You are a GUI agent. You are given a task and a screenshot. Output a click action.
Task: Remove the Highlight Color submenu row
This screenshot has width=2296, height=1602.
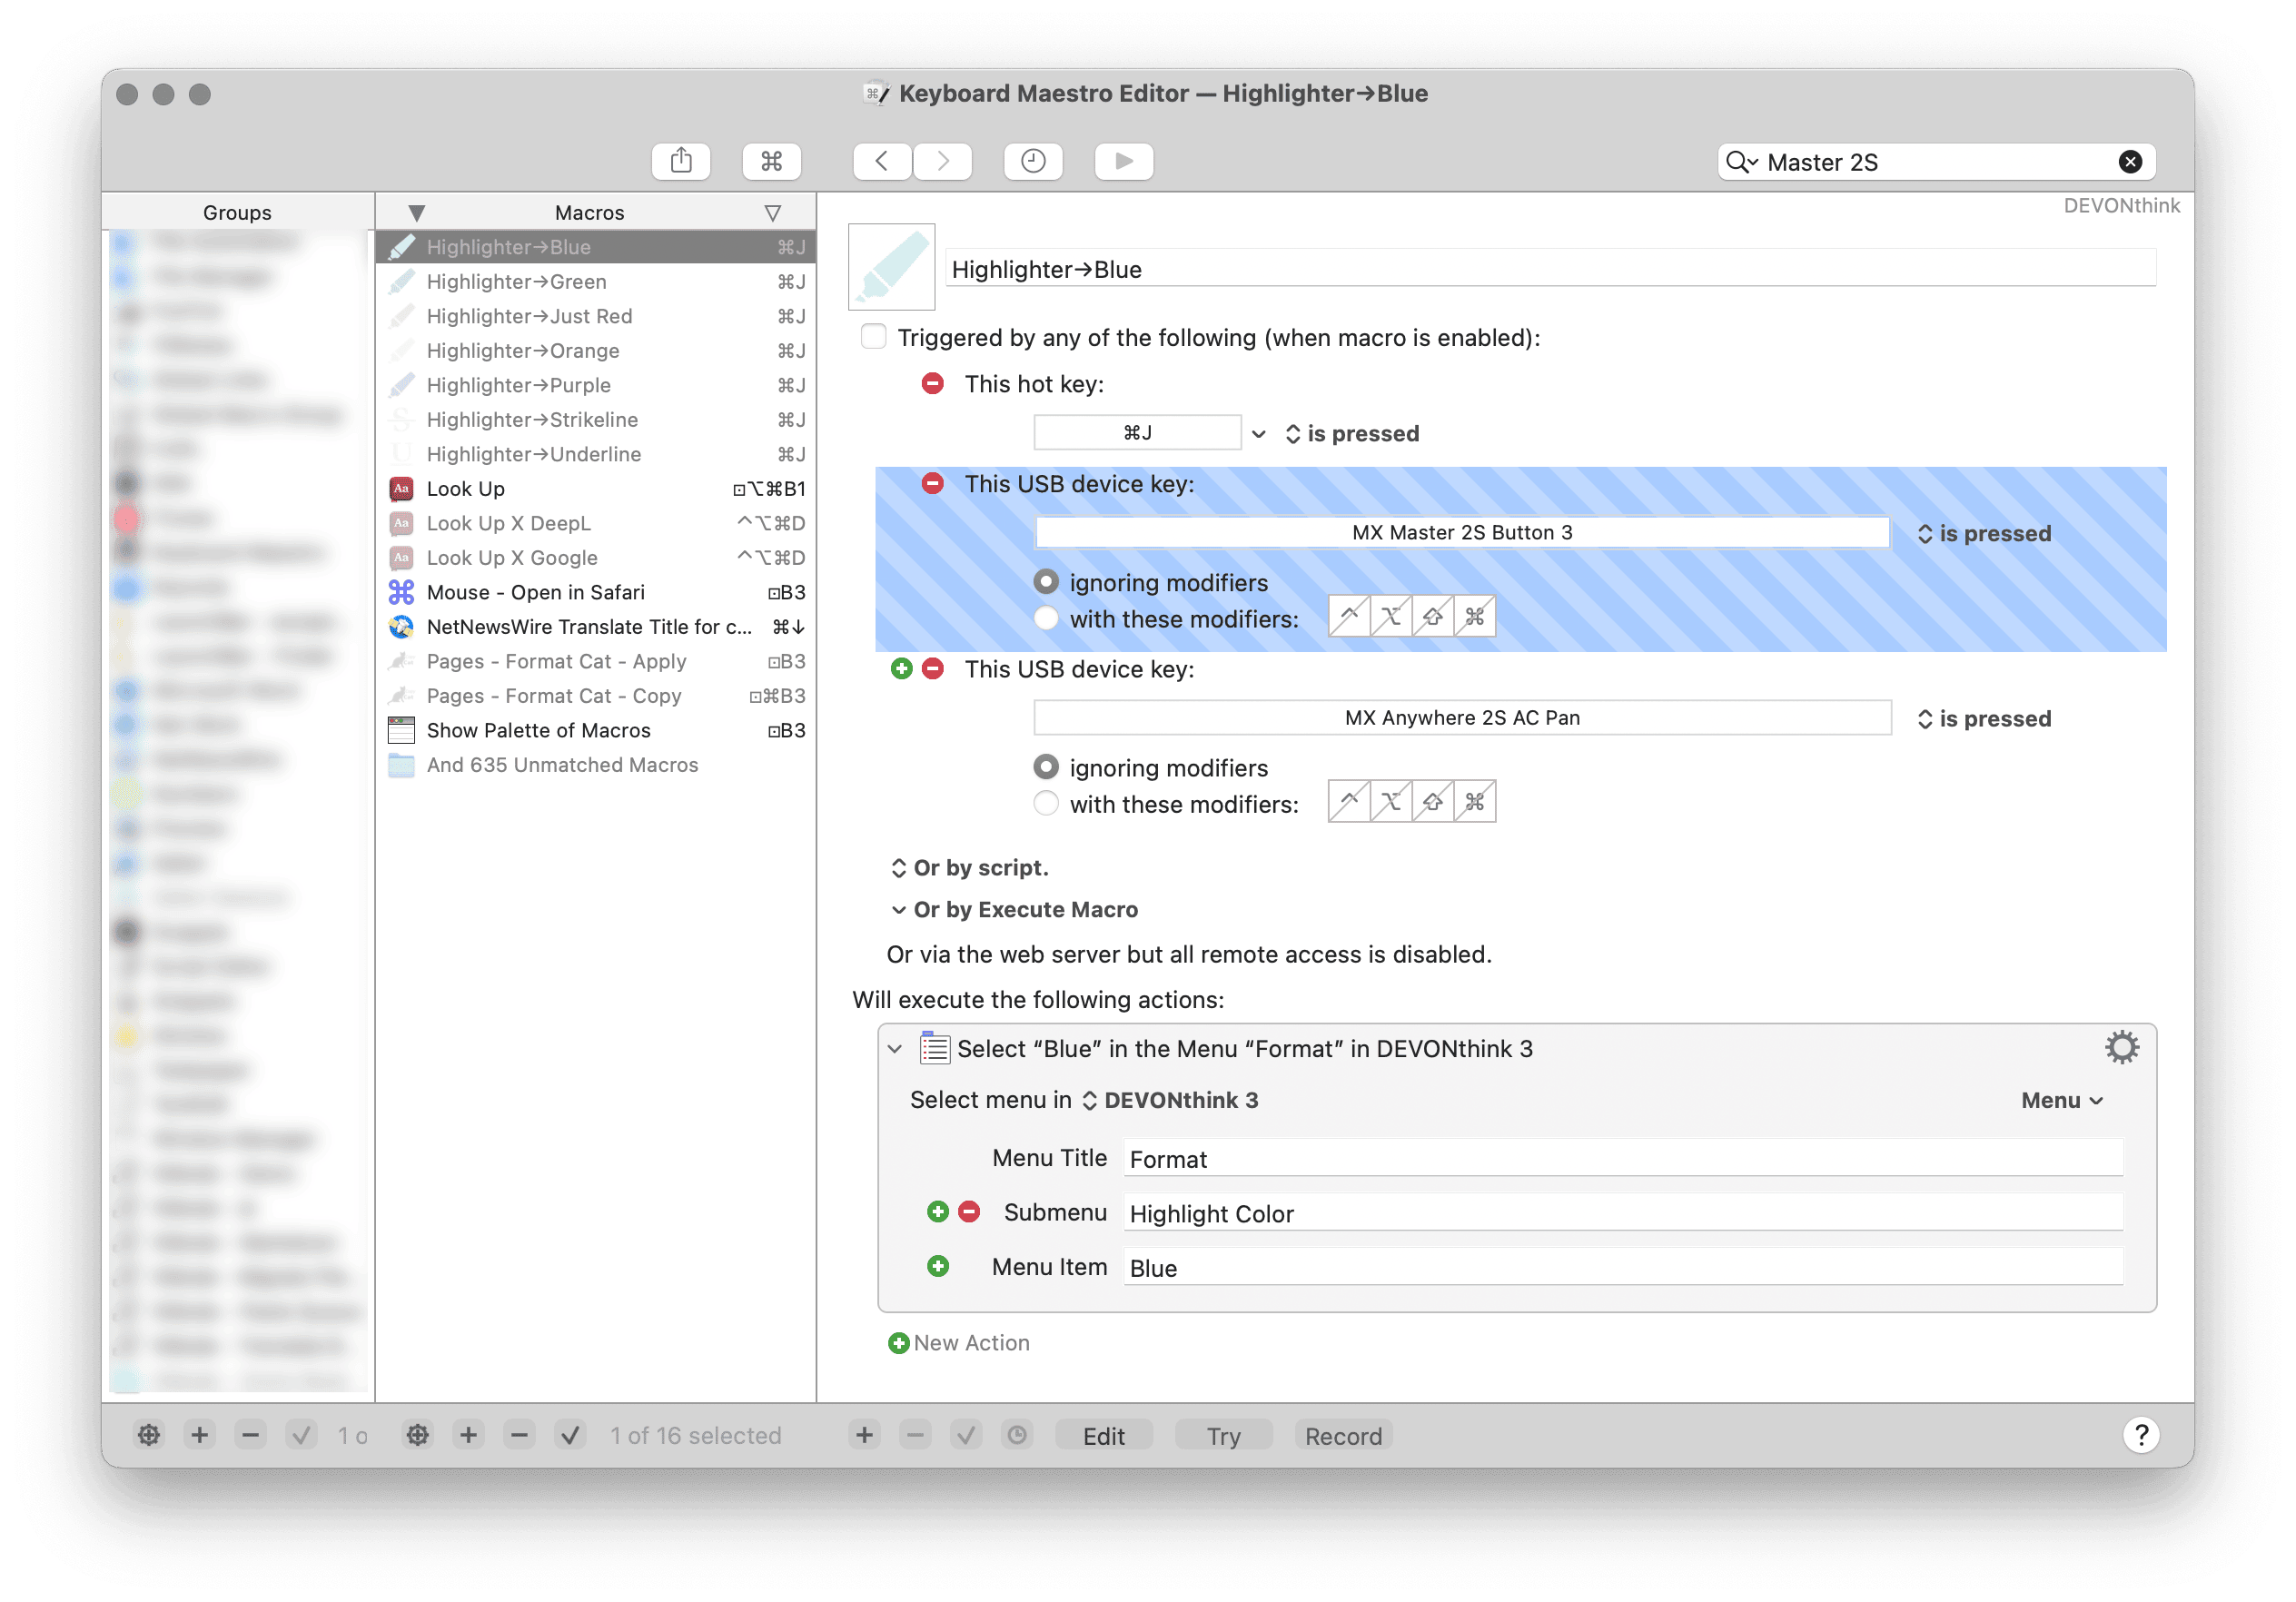click(x=969, y=1212)
